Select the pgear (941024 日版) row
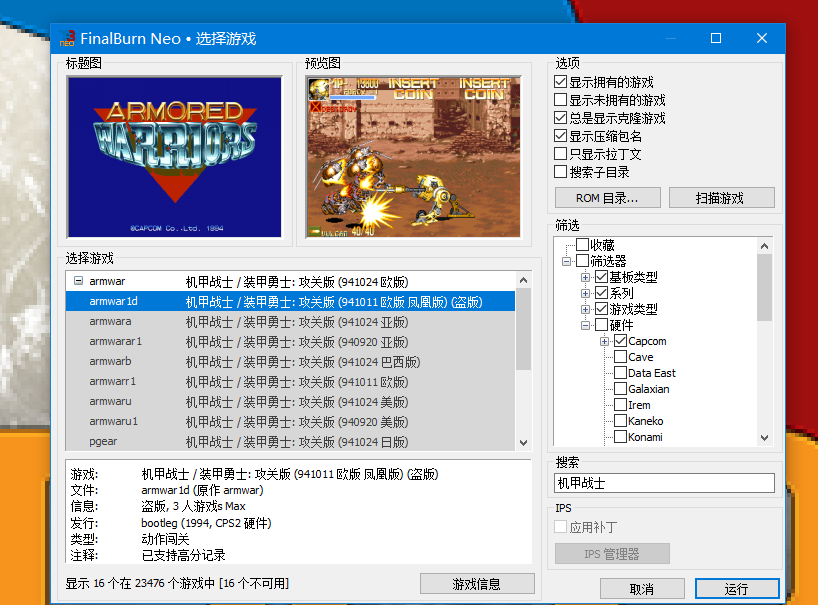This screenshot has height=605, width=818. pyautogui.click(x=290, y=441)
